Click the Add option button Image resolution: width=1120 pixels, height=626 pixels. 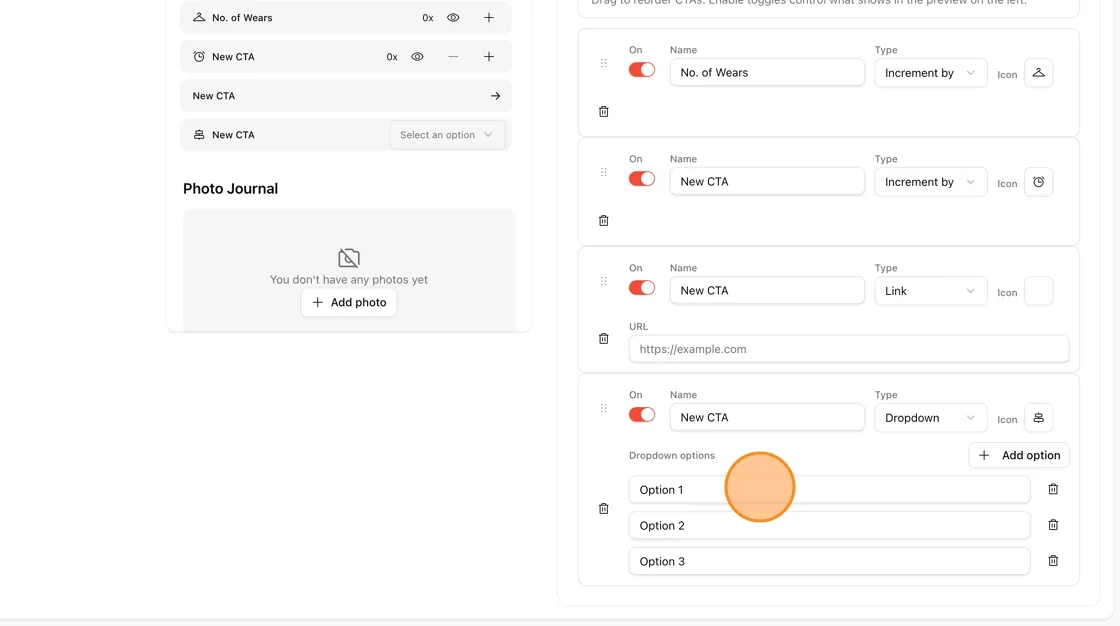[x=1019, y=455]
